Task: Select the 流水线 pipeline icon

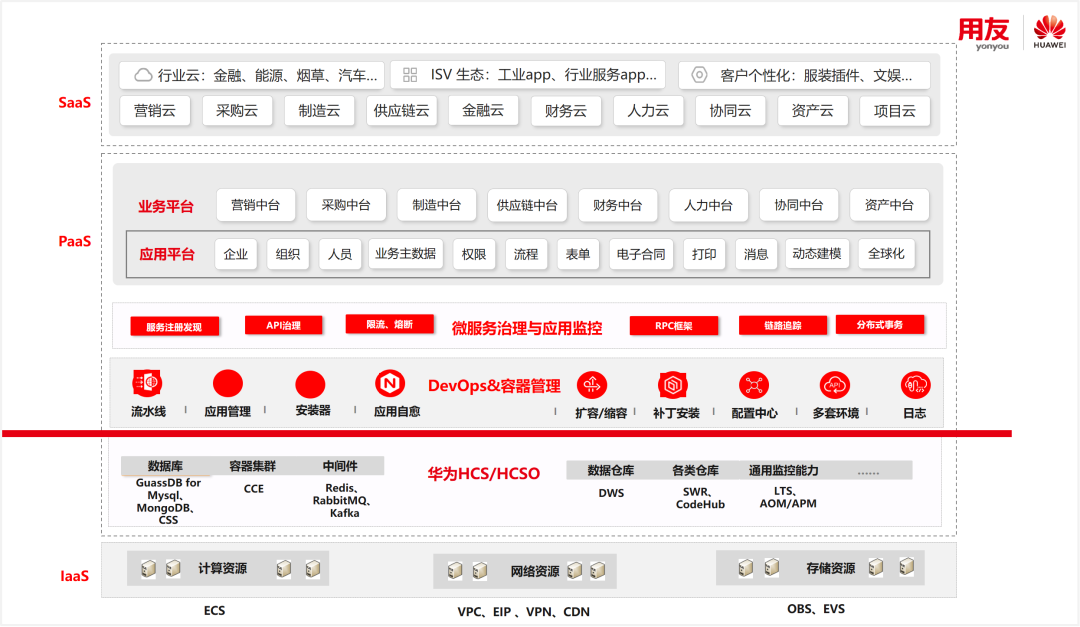Action: click(x=147, y=382)
